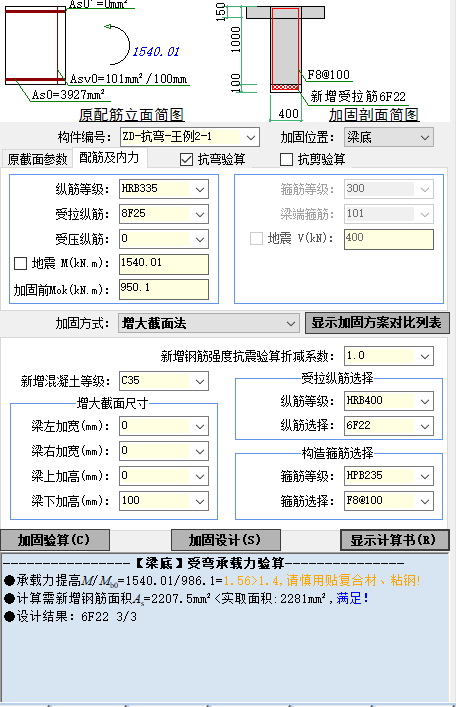456x707 pixels.
Task: Click the 加固剖面简图 title link
Action: coord(373,115)
